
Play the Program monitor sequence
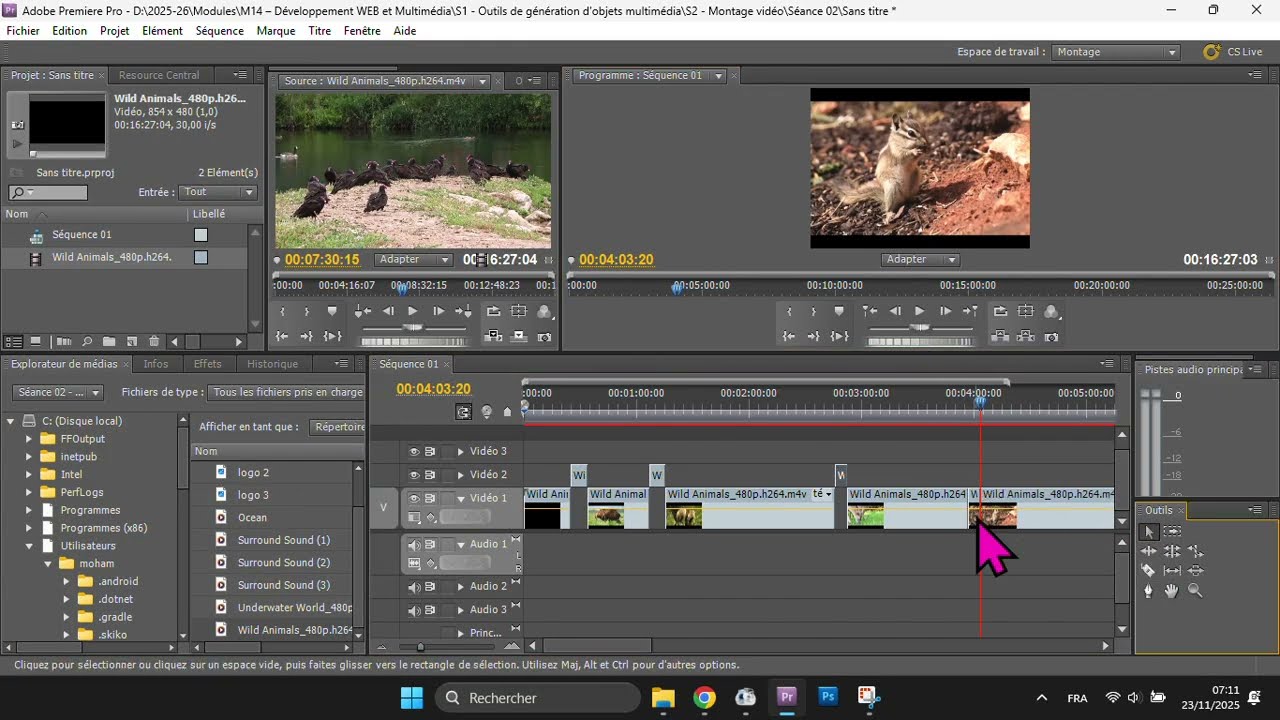(920, 311)
